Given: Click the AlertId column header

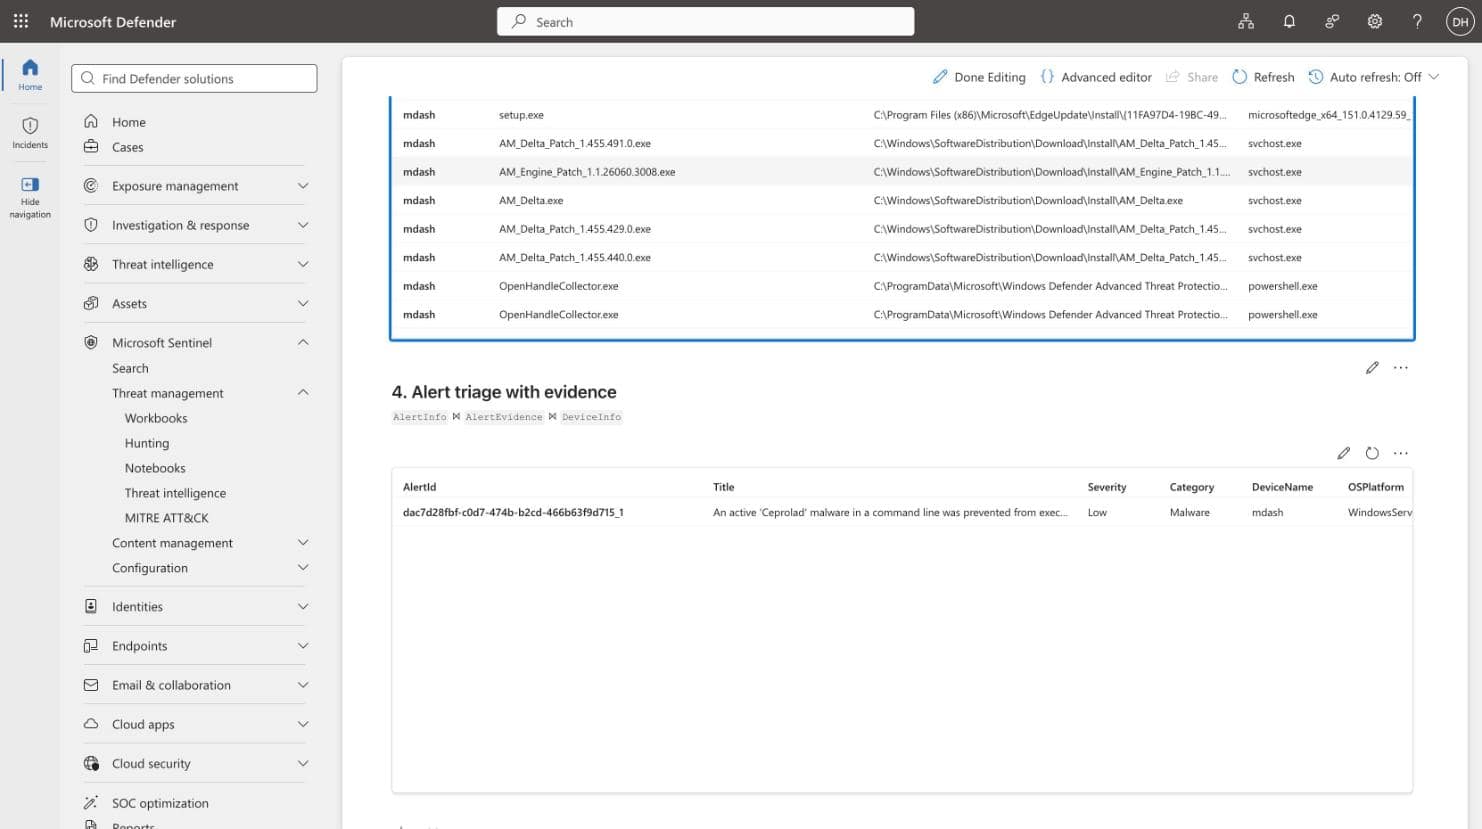Looking at the screenshot, I should click(420, 487).
